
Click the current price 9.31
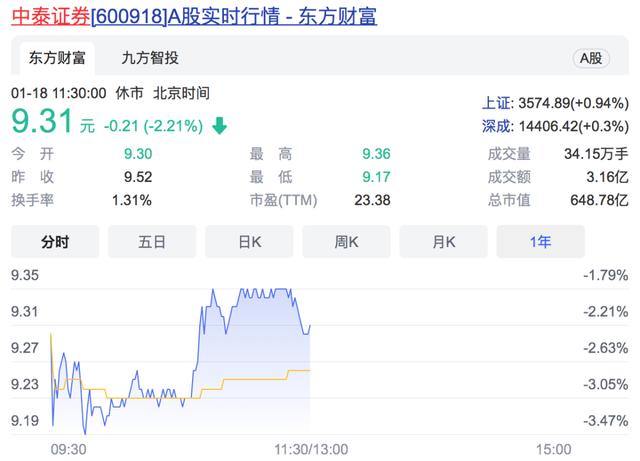(x=42, y=121)
